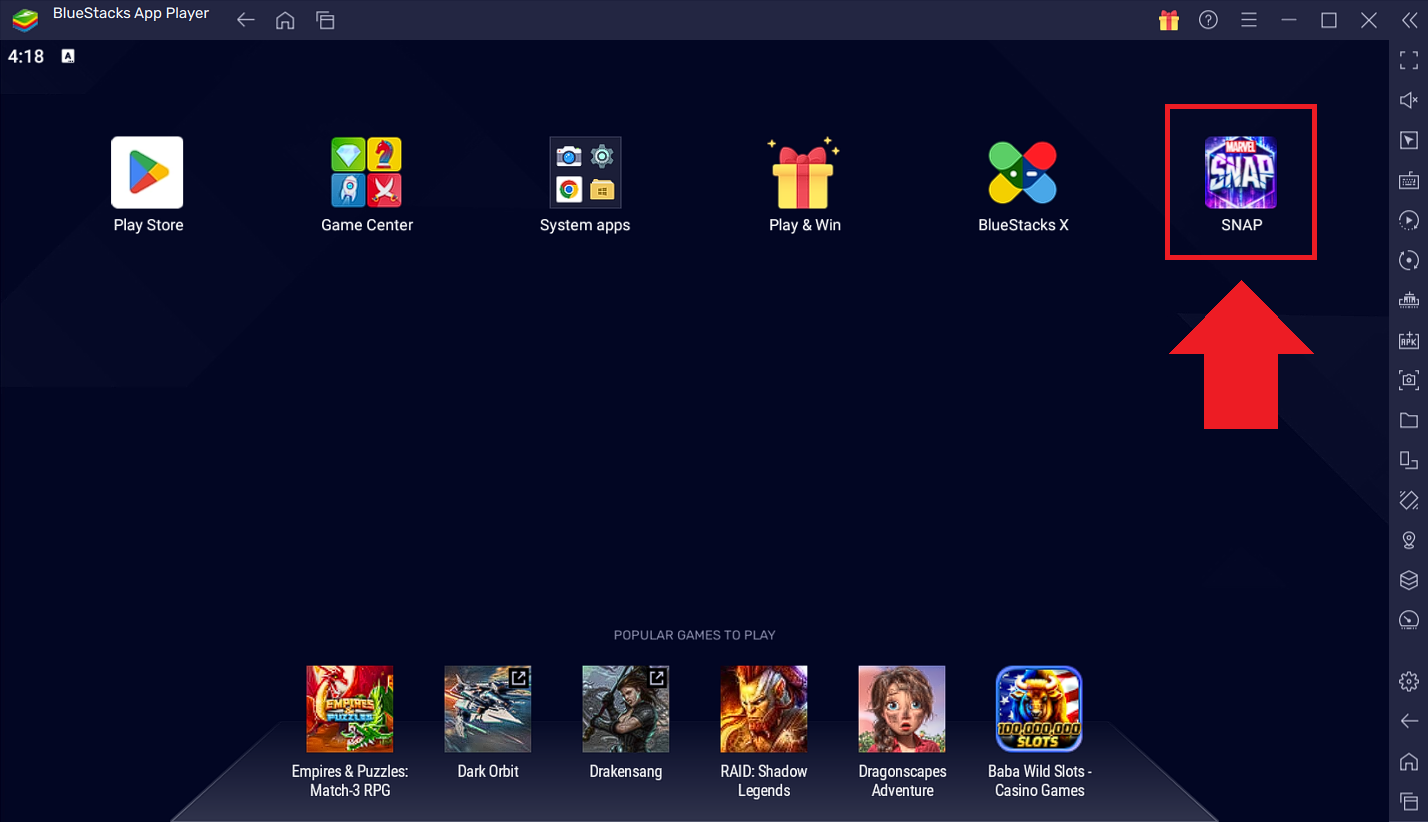Viewport: 1428px width, 822px height.
Task: Open BlueStacks settings
Action: point(1408,680)
